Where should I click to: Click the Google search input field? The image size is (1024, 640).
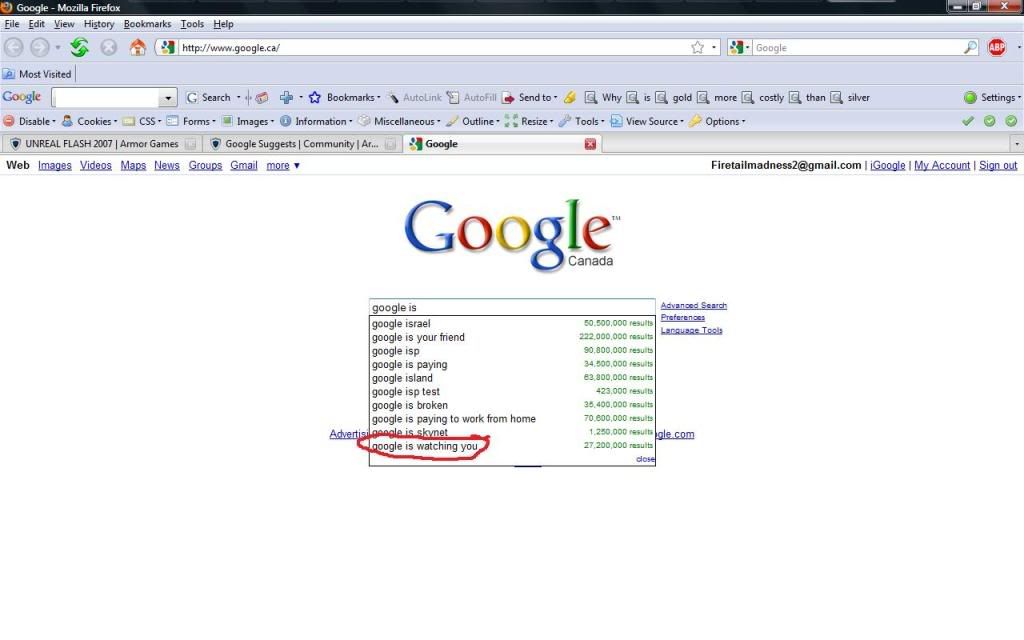pyautogui.click(x=512, y=308)
